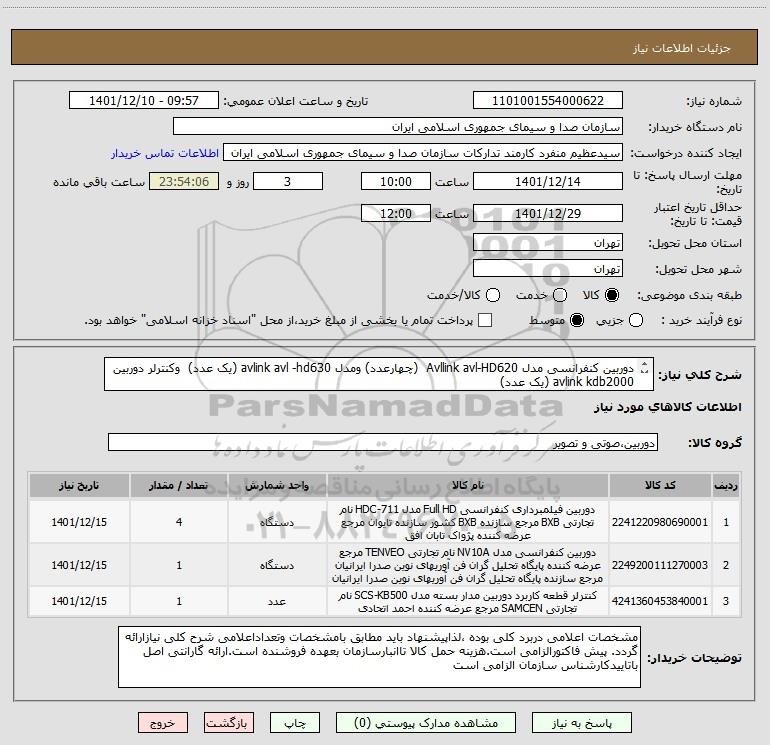The height and width of the screenshot is (745, 770).
Task: Click the deadline time field 10:00
Action: (396, 181)
